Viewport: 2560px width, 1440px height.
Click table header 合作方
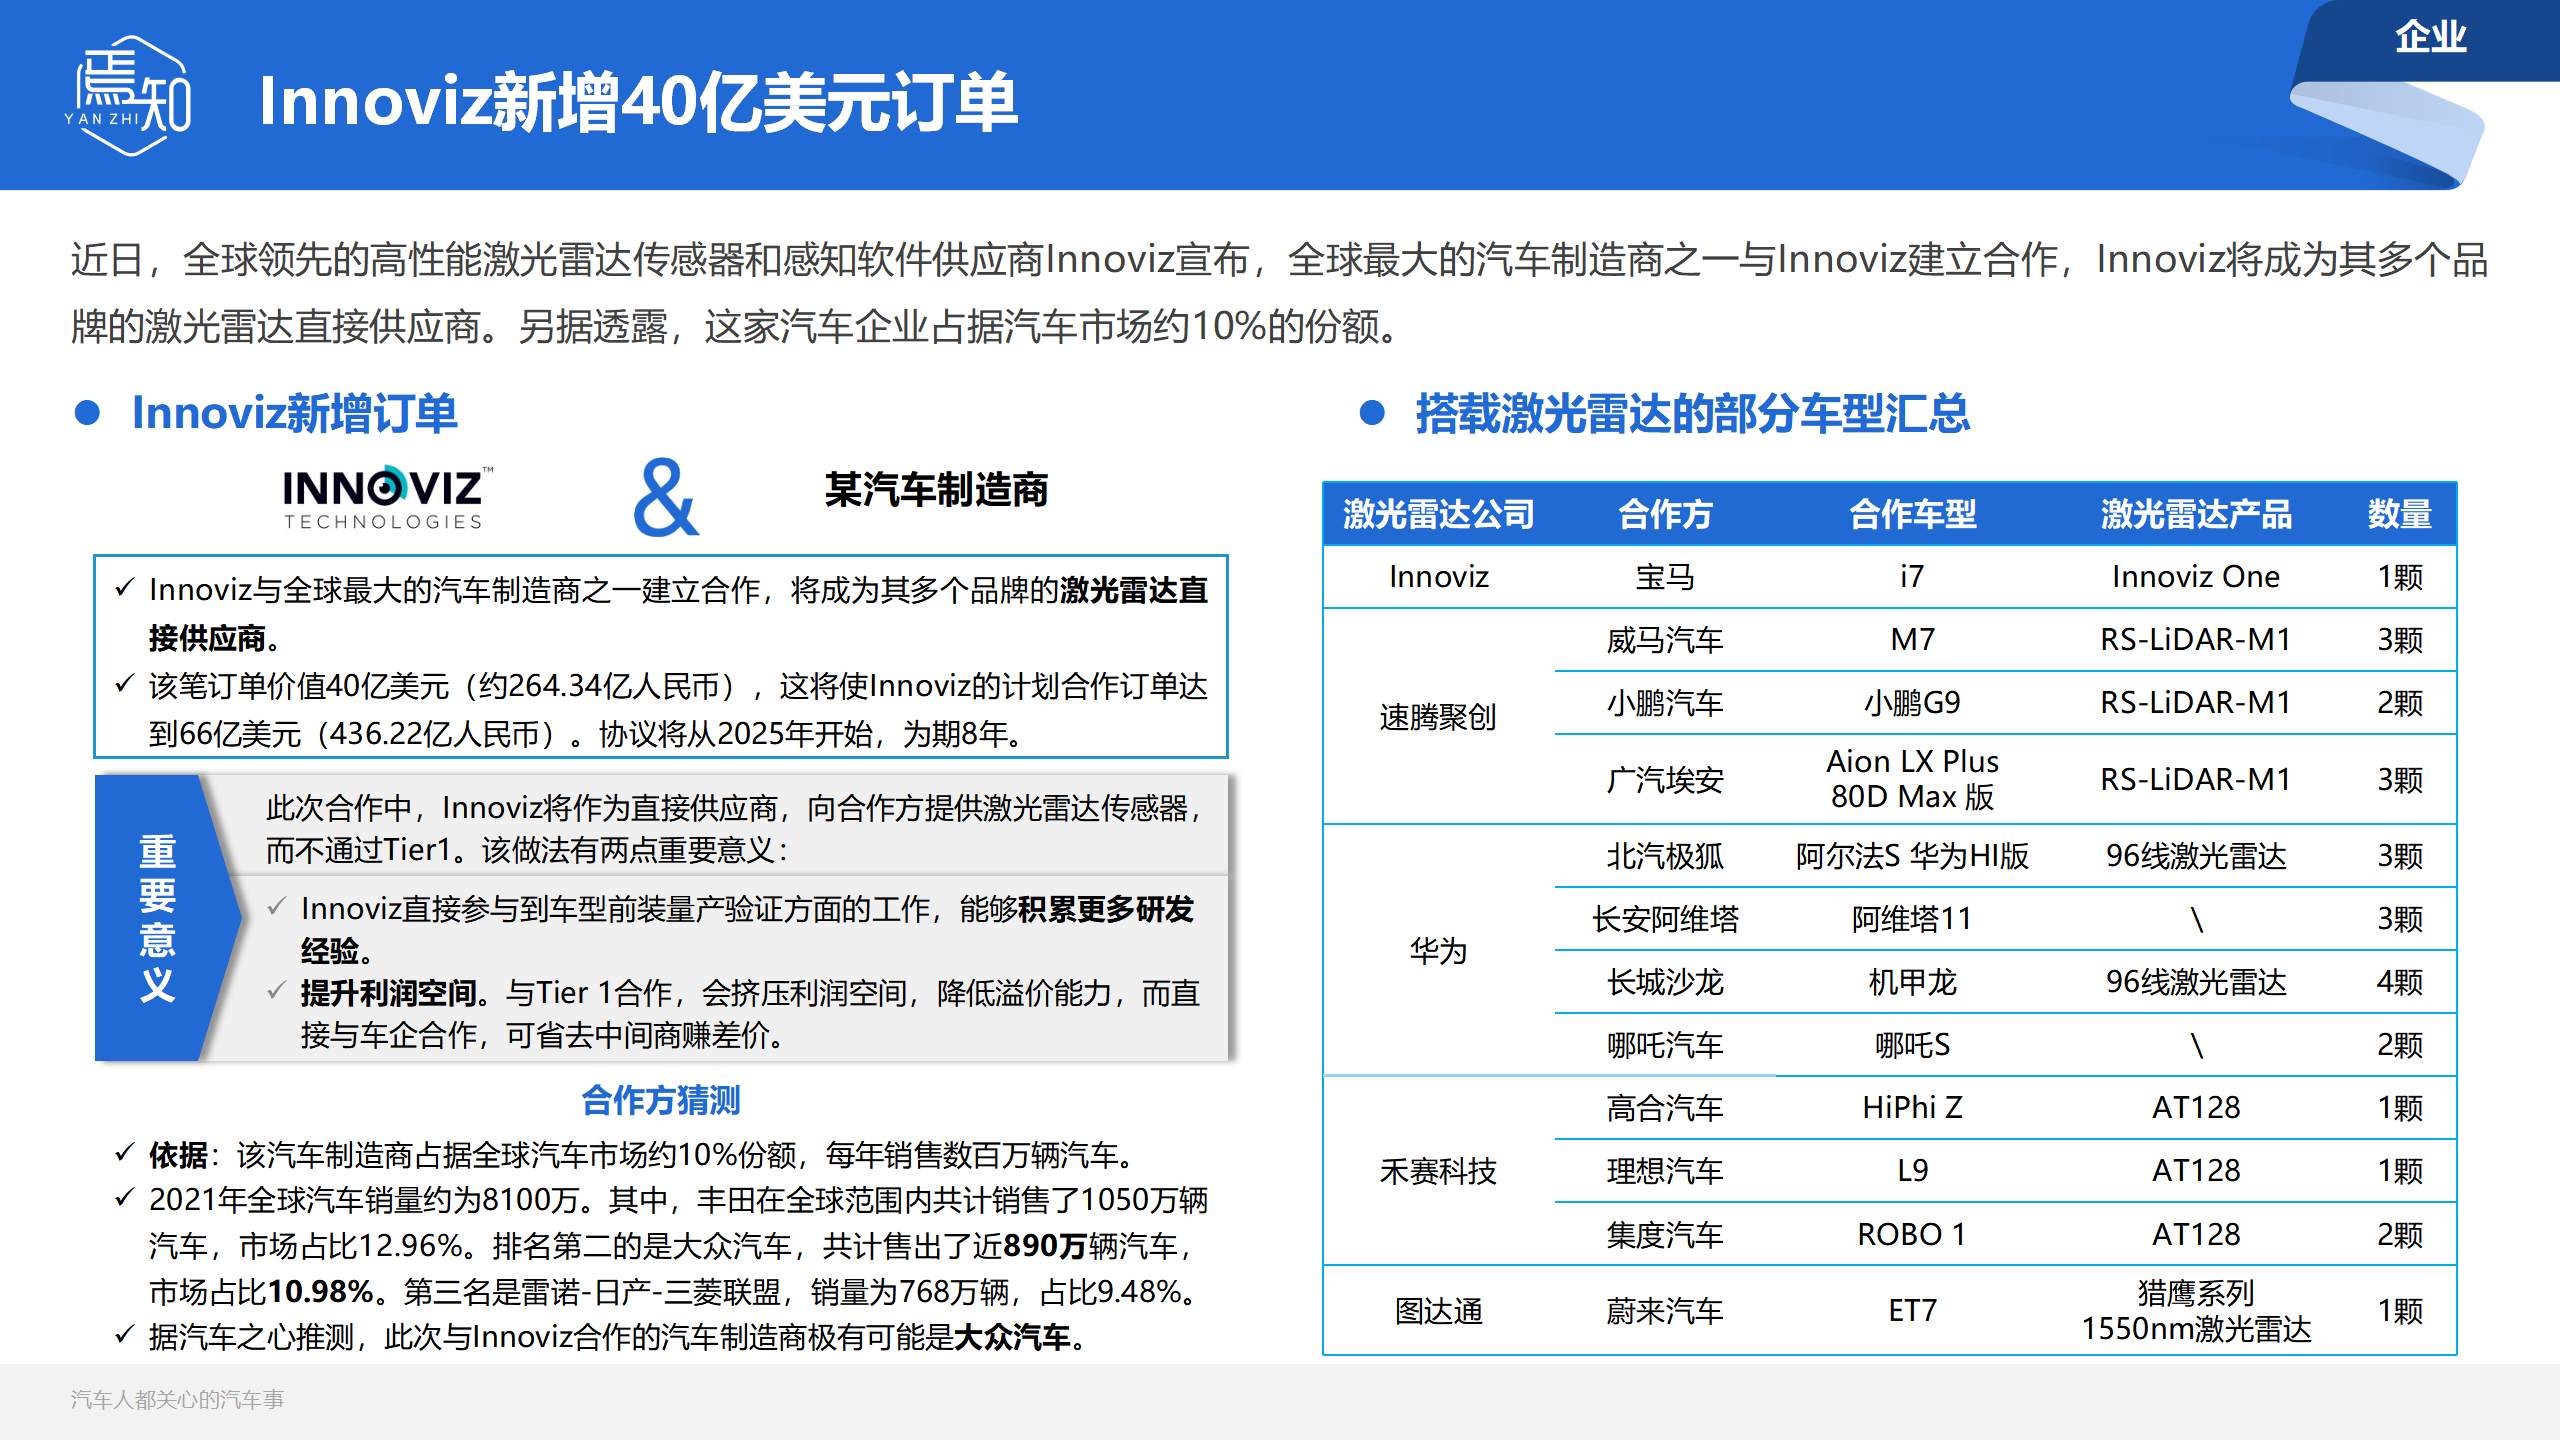tap(1665, 514)
